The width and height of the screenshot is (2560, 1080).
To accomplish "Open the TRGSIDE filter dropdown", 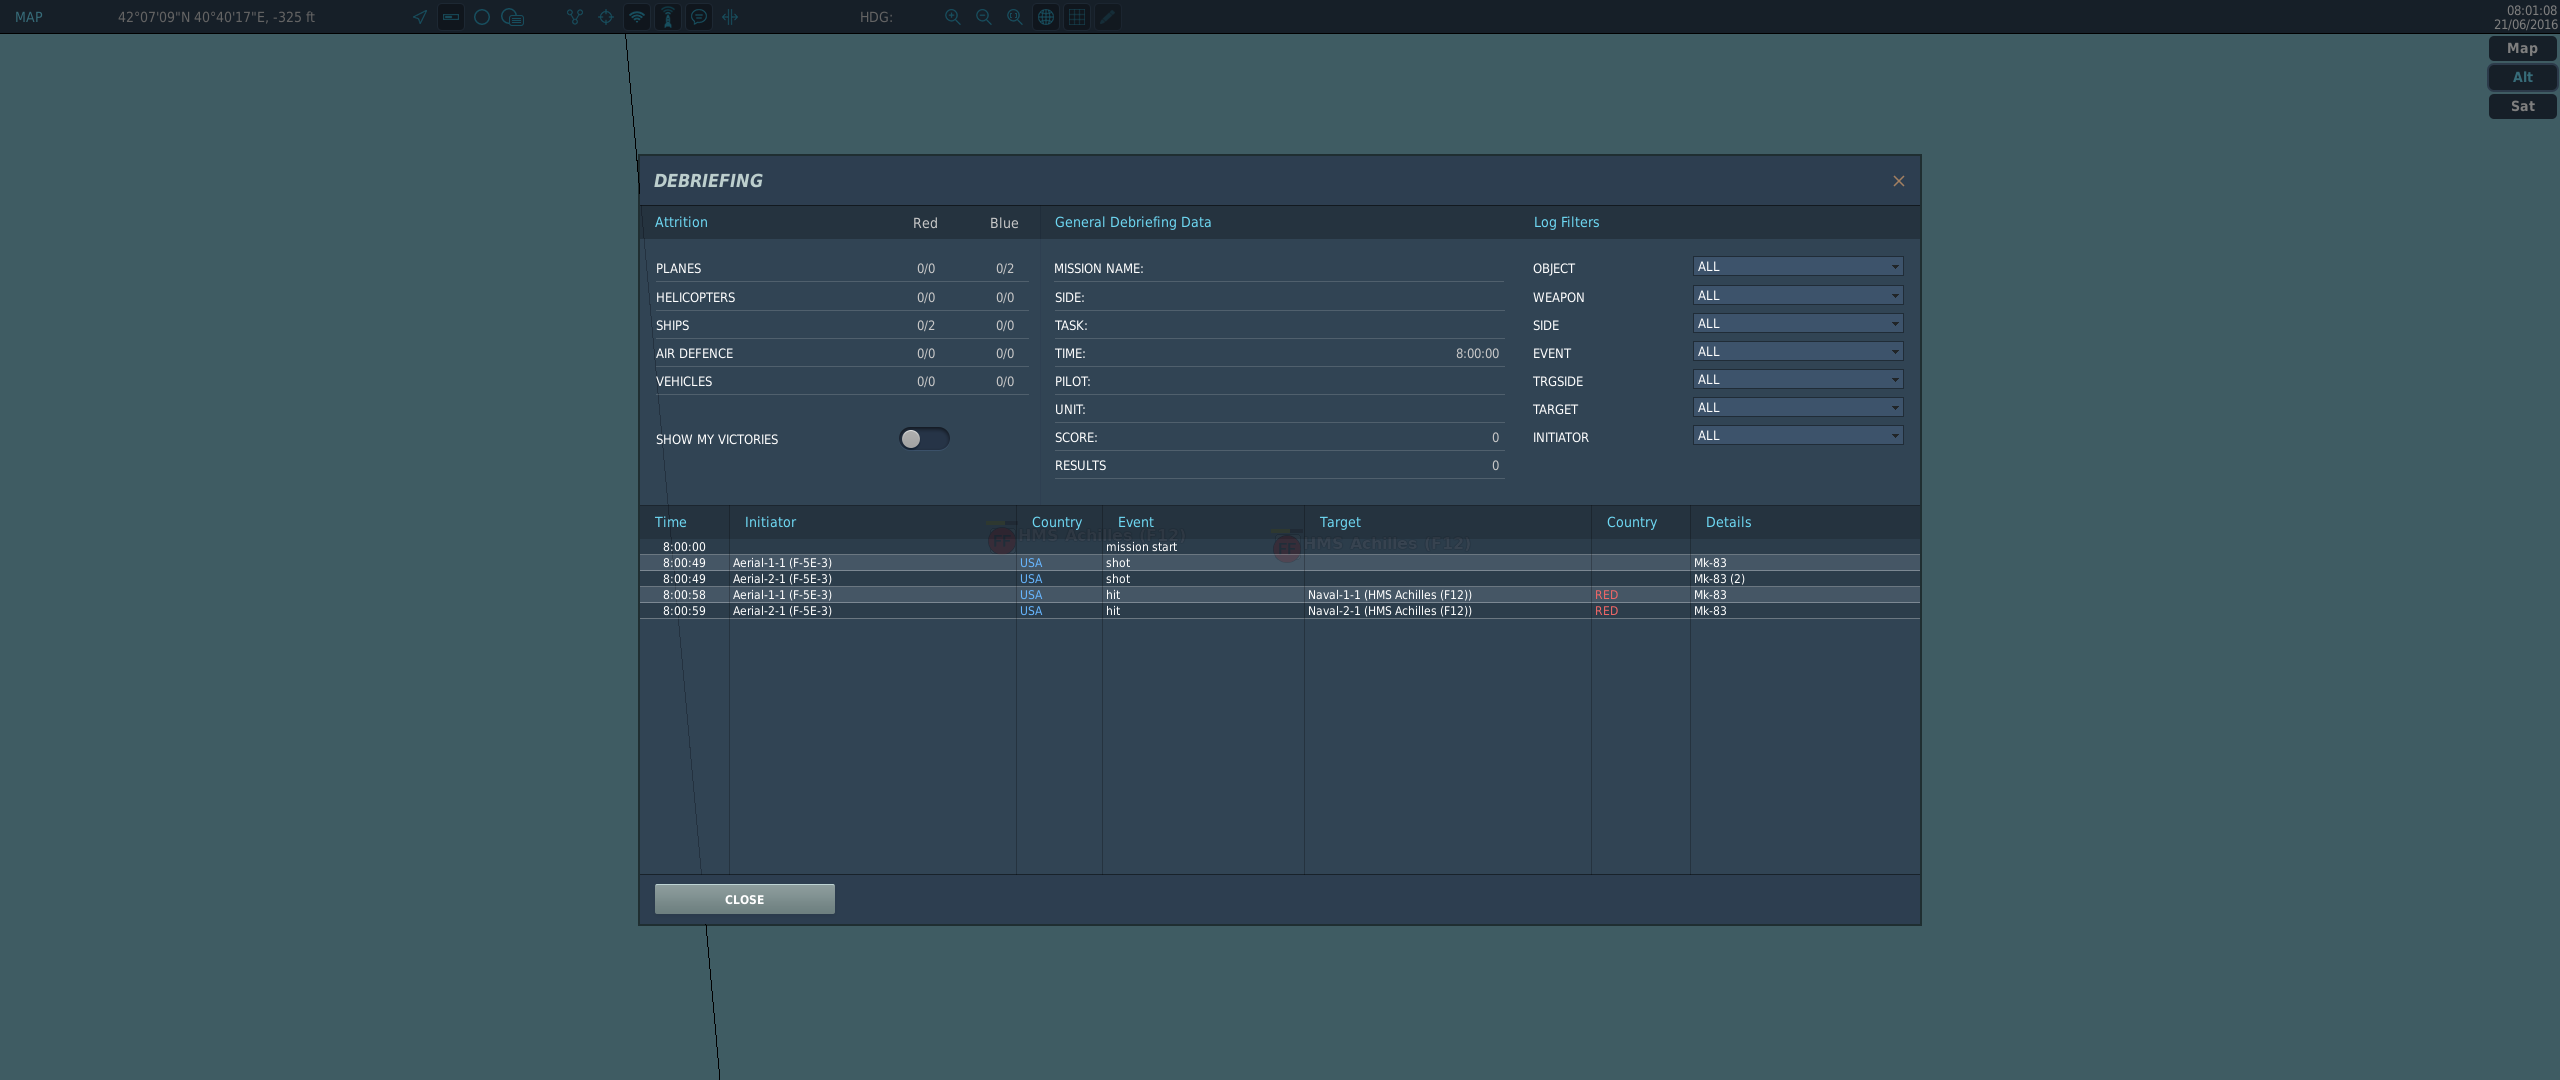I will [x=1798, y=380].
